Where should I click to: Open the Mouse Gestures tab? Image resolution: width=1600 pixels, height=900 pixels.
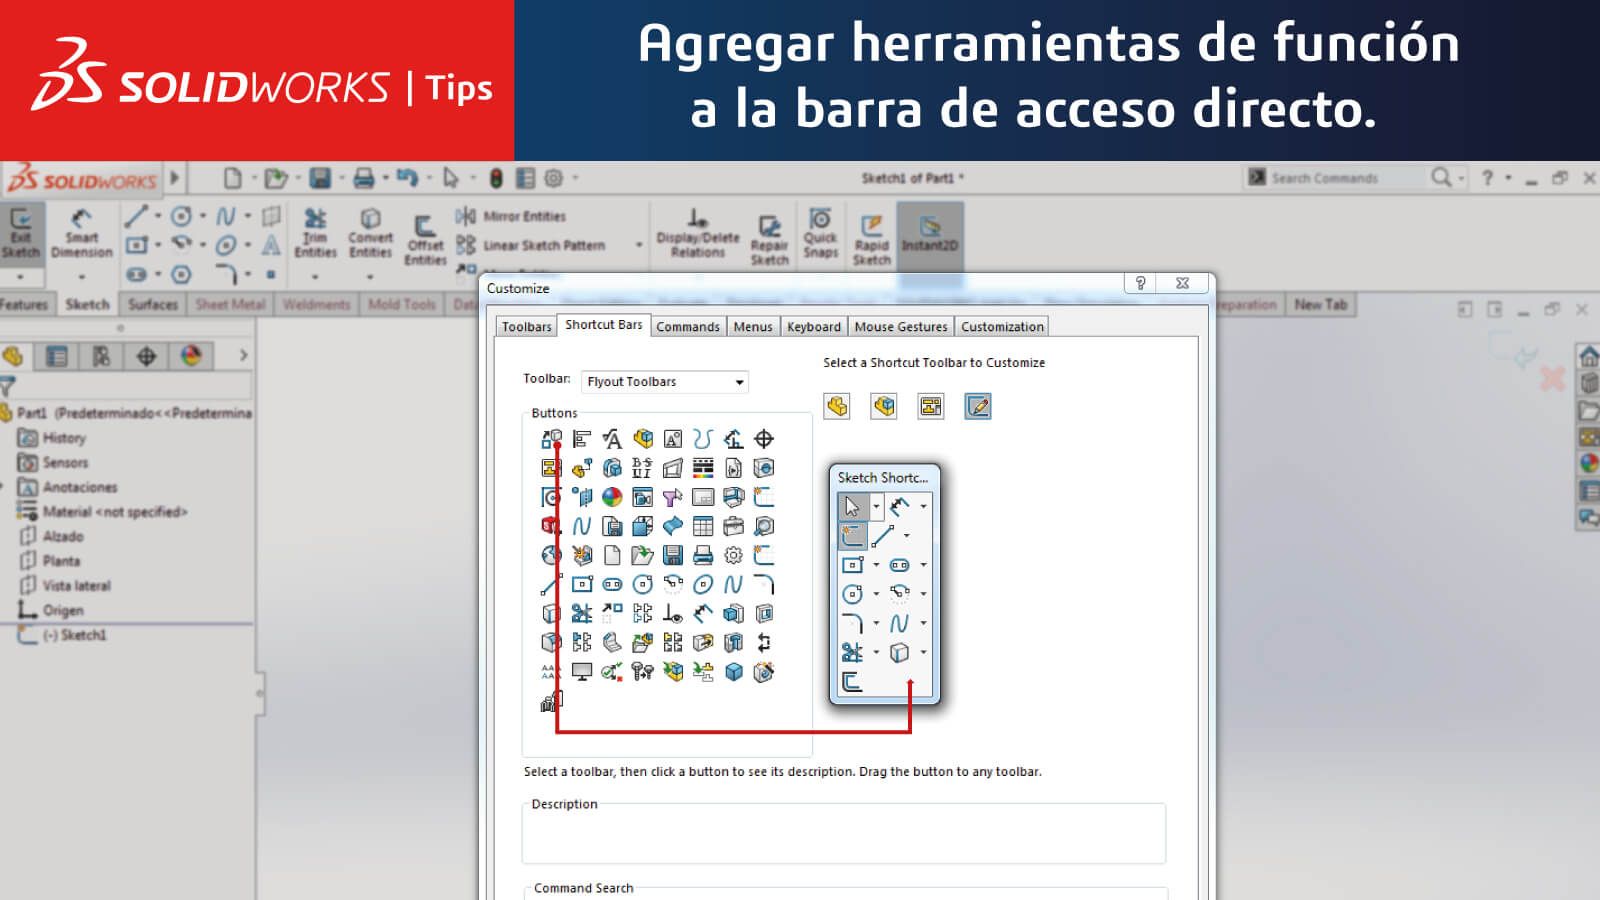(899, 326)
